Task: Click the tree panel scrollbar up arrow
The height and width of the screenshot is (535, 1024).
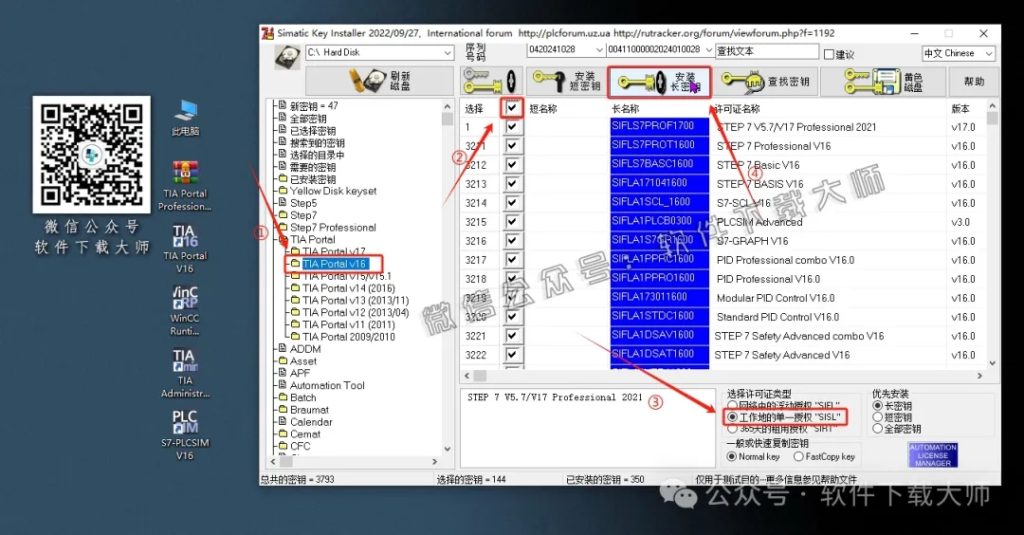Action: (447, 106)
